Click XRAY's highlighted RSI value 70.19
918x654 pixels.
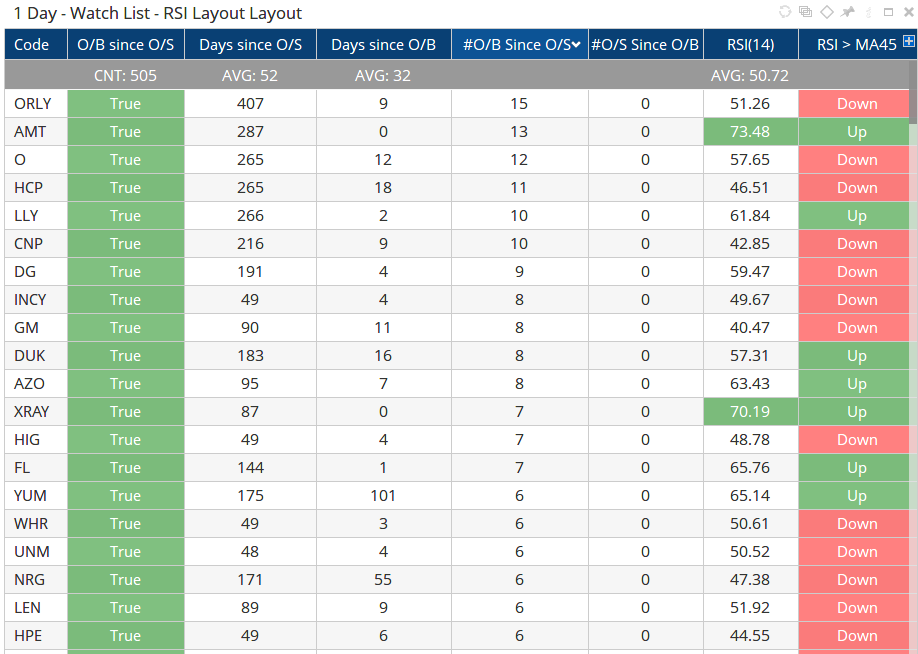coord(751,412)
